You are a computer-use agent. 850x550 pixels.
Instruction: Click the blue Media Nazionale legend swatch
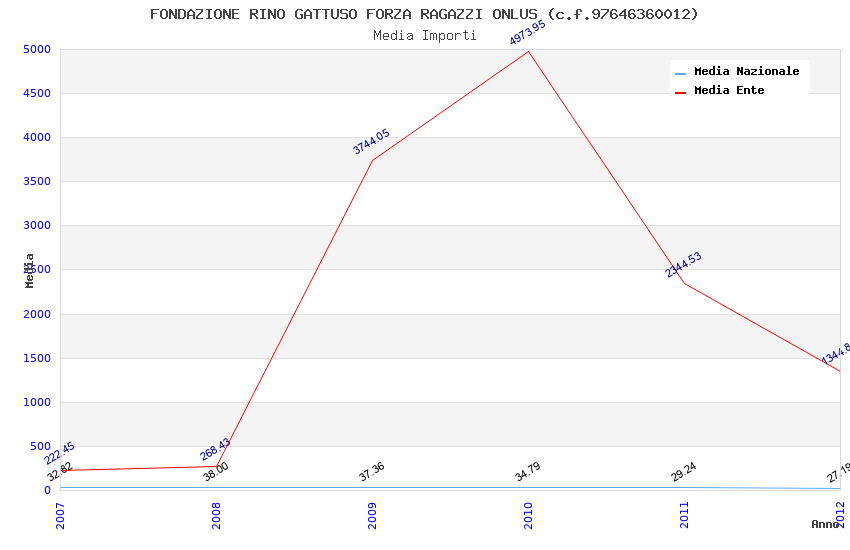[x=680, y=73]
